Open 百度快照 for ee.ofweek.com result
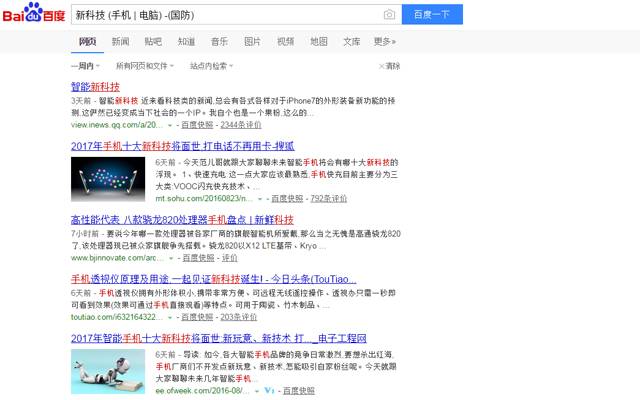This screenshot has width=640, height=400. tap(299, 391)
